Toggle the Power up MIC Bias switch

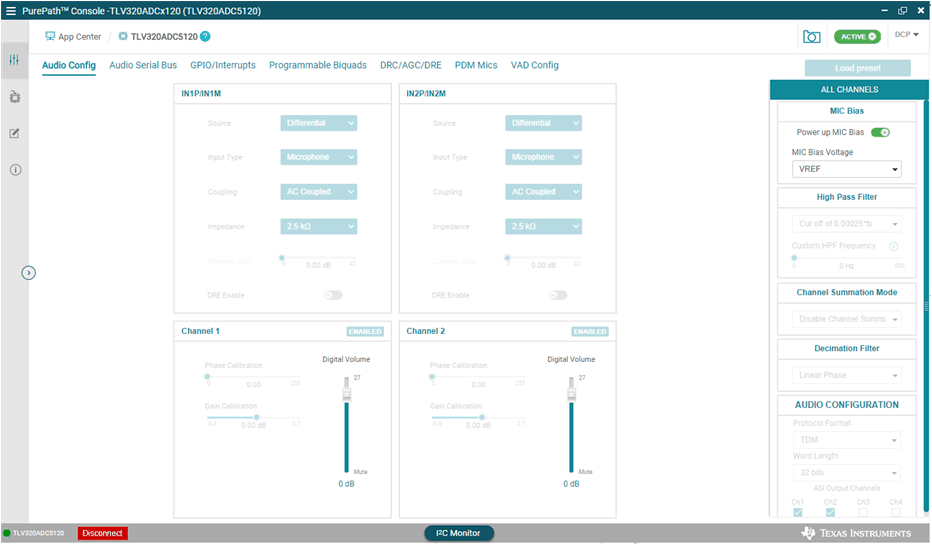pyautogui.click(x=880, y=132)
